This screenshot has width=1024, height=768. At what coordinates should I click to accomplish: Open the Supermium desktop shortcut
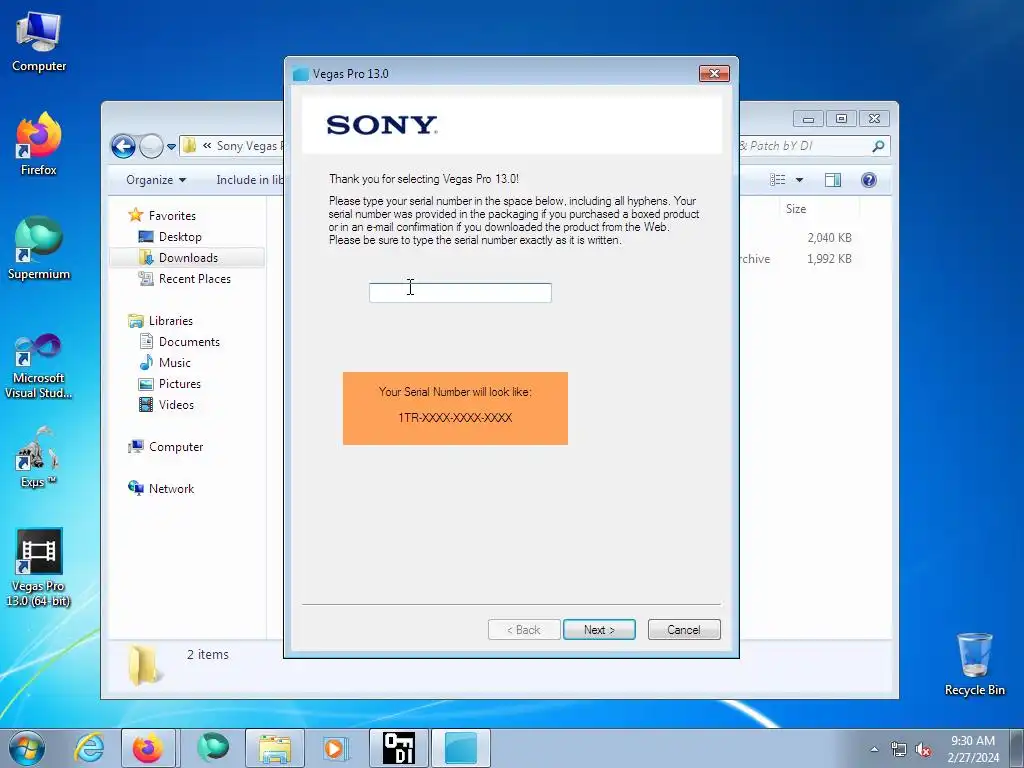39,248
